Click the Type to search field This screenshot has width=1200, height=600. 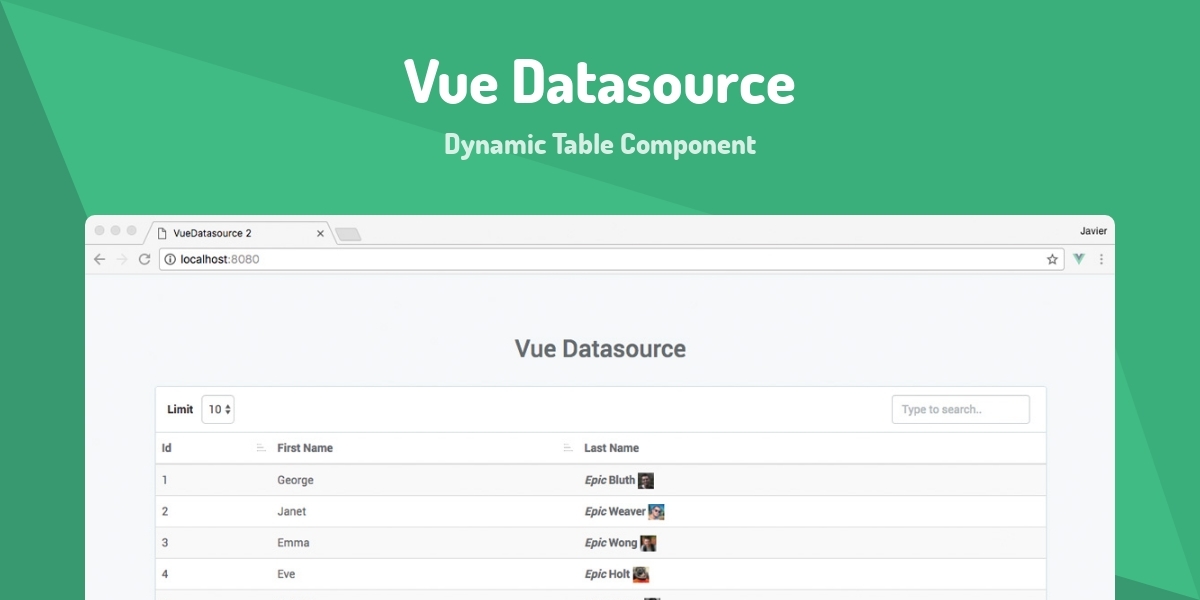click(960, 409)
